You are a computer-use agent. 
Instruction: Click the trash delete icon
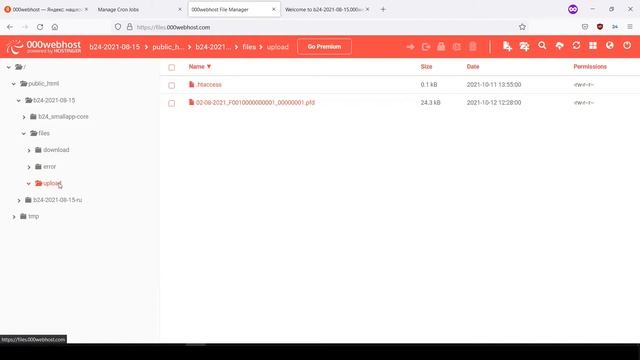[x=473, y=46]
